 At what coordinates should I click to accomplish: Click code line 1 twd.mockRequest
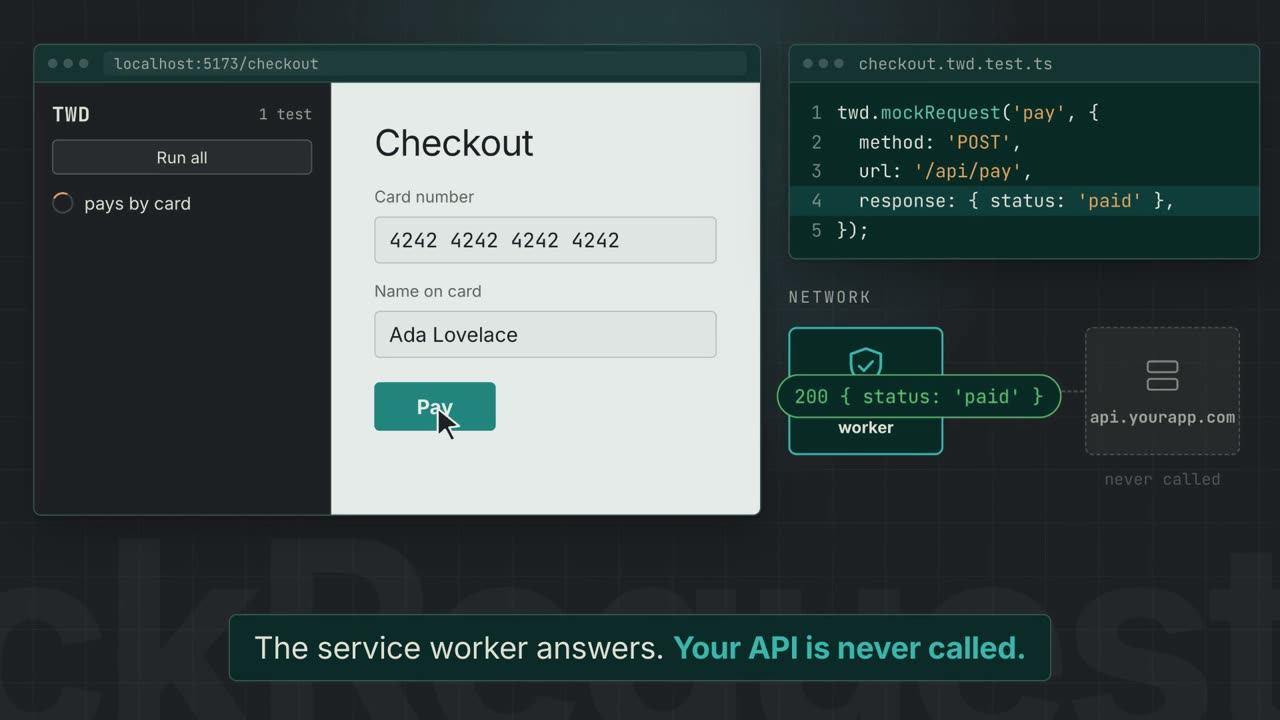pyautogui.click(x=968, y=113)
